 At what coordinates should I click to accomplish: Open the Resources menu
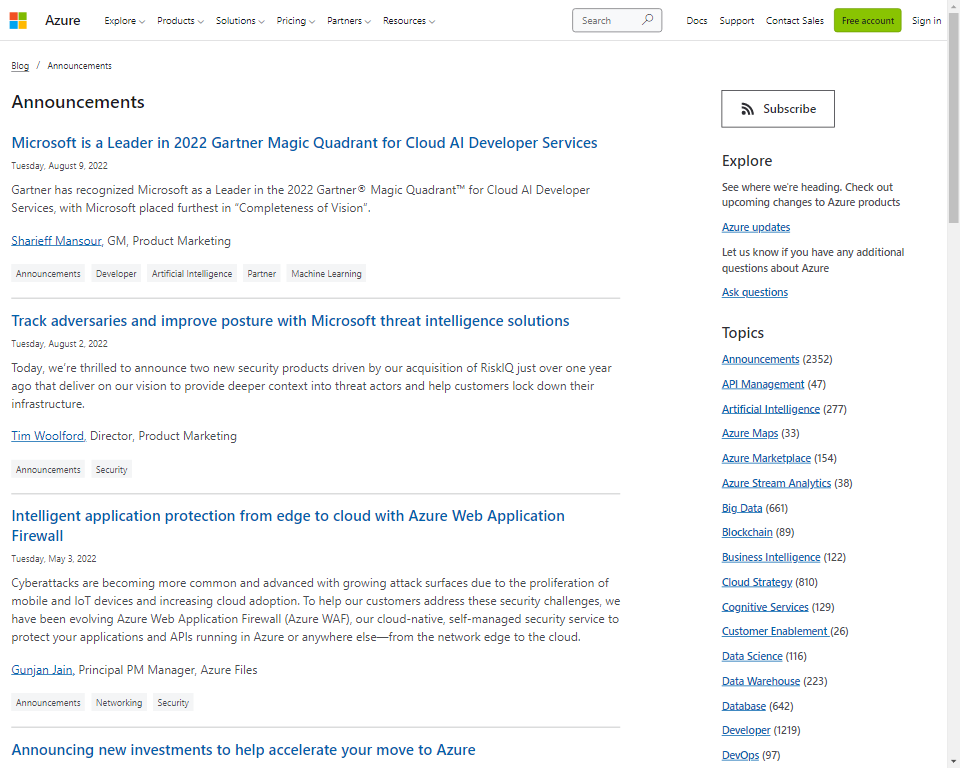408,21
